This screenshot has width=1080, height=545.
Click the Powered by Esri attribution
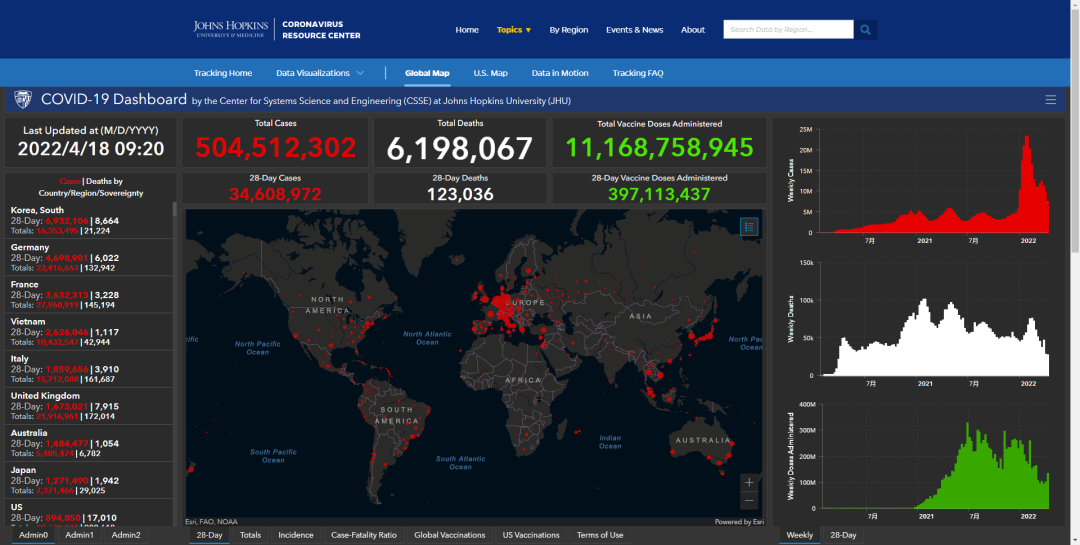[739, 522]
